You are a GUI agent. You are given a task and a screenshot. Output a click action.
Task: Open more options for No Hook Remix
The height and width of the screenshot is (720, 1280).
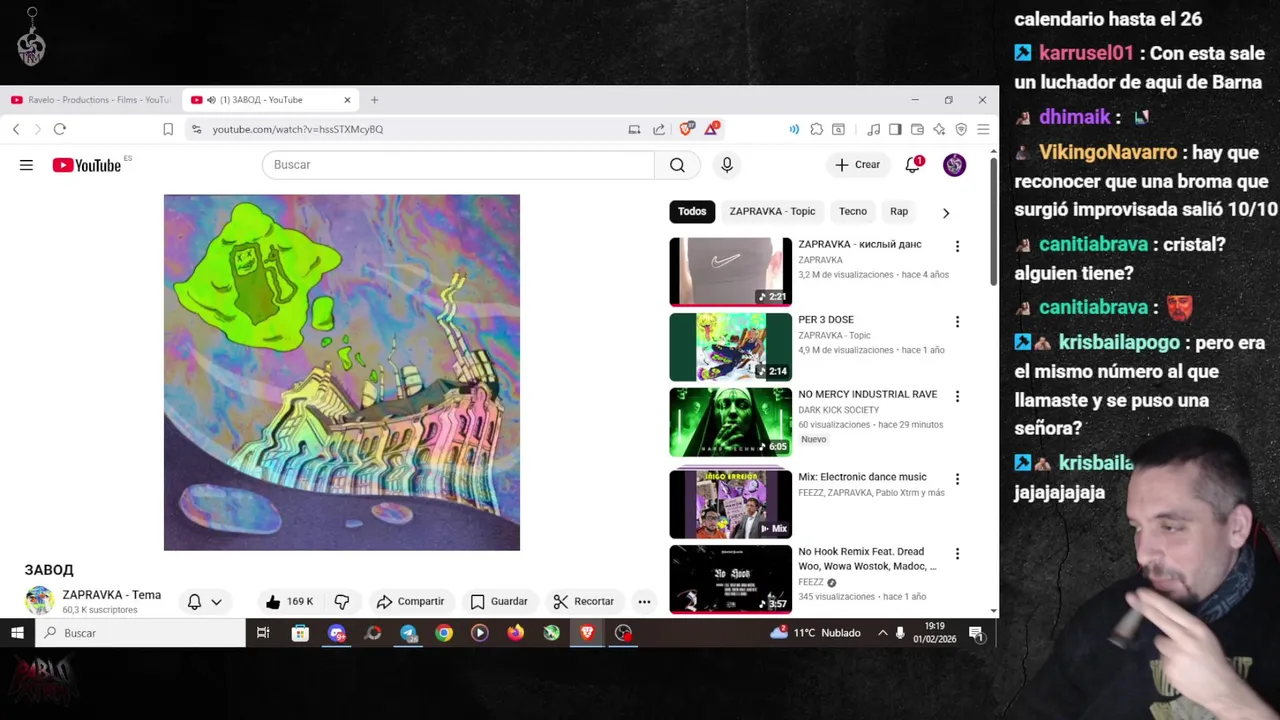(957, 553)
